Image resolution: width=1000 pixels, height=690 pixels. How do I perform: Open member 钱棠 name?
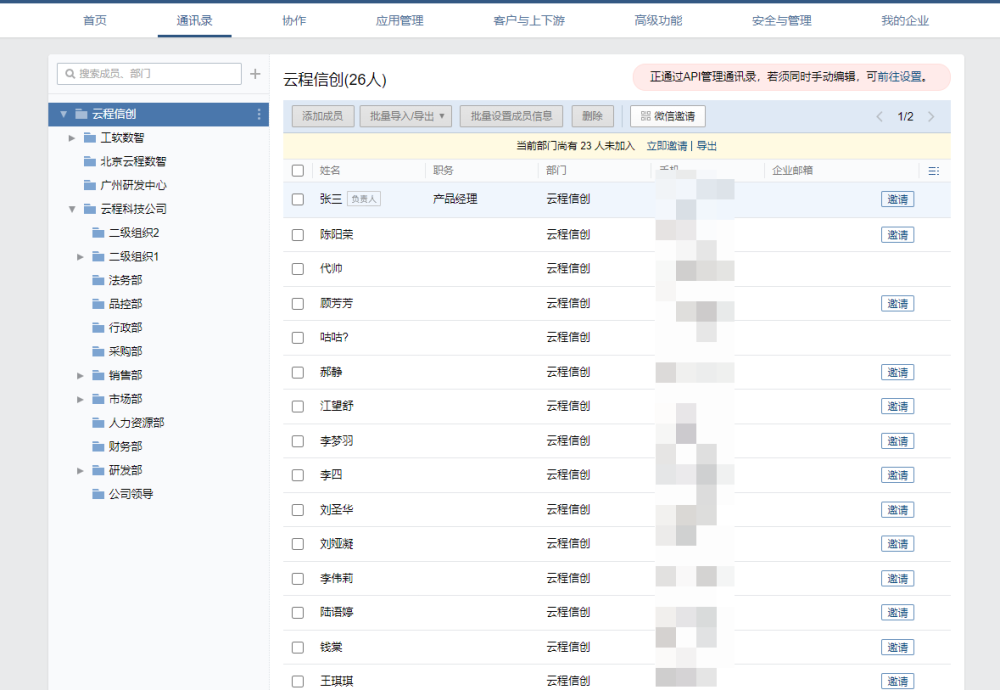[x=331, y=647]
